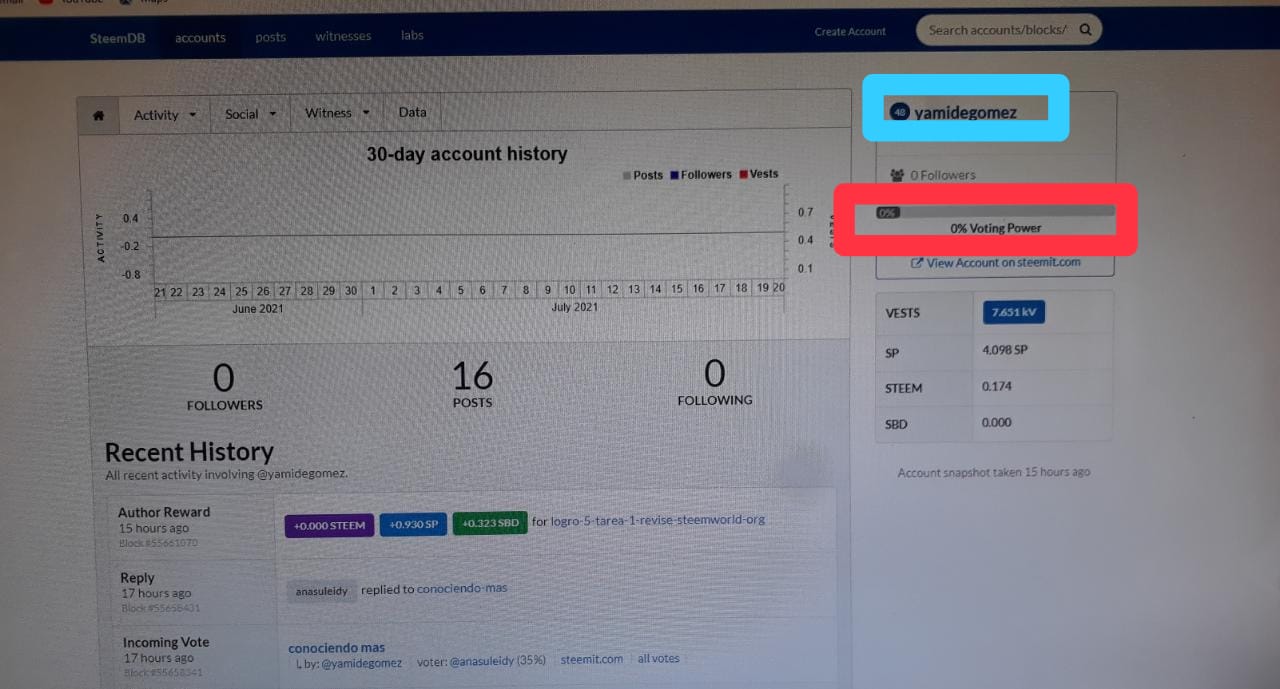Expand the Activity dropdown
This screenshot has height=689, width=1280.
pos(165,115)
